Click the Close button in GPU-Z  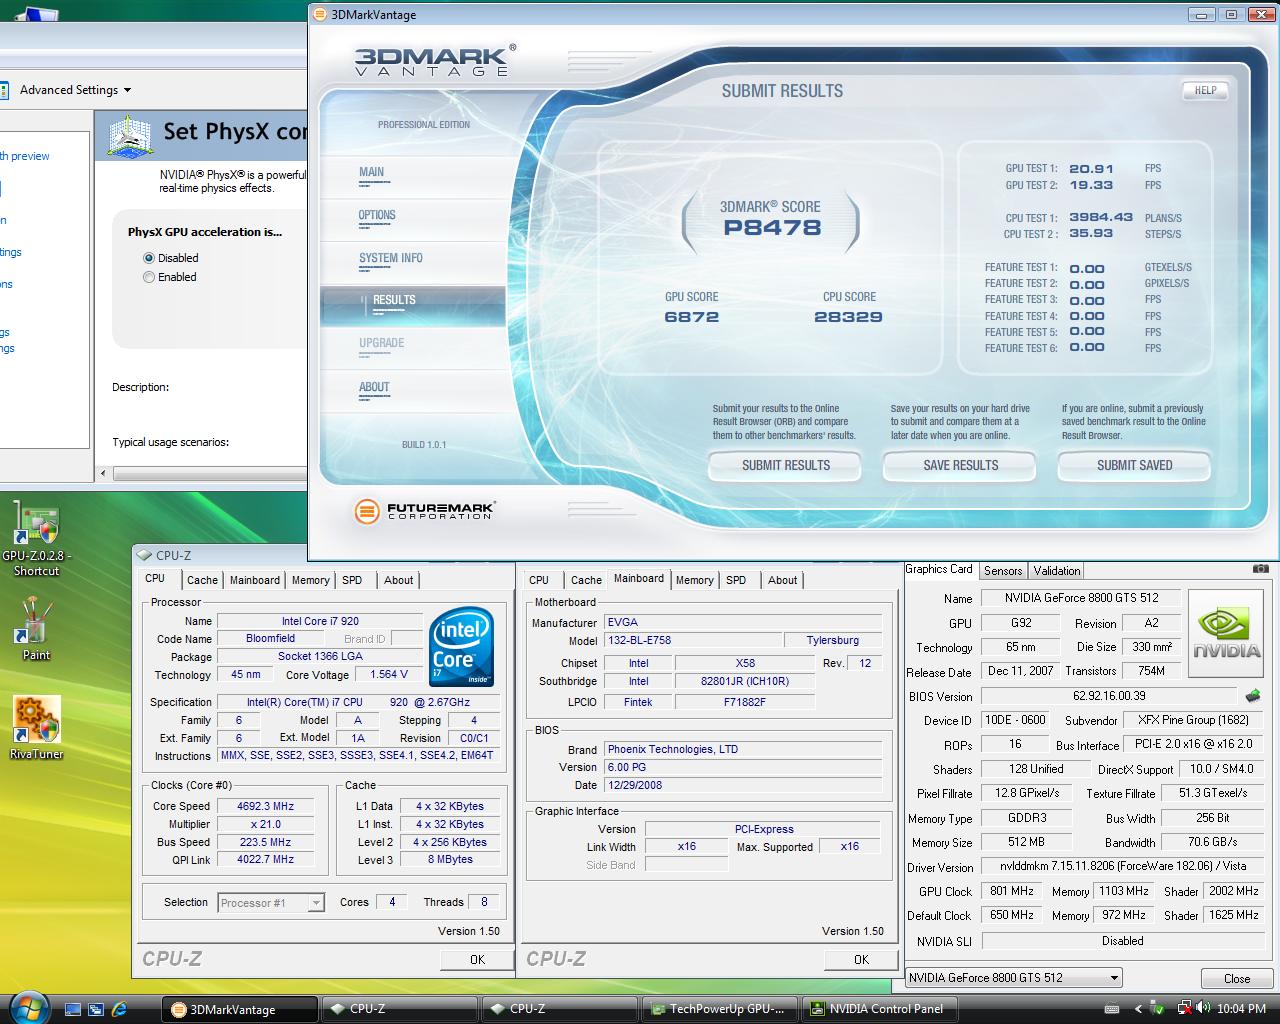1237,978
